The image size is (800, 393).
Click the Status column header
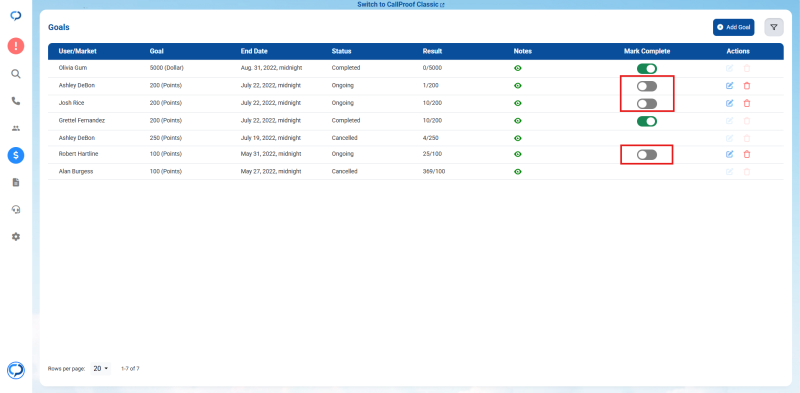pos(341,52)
